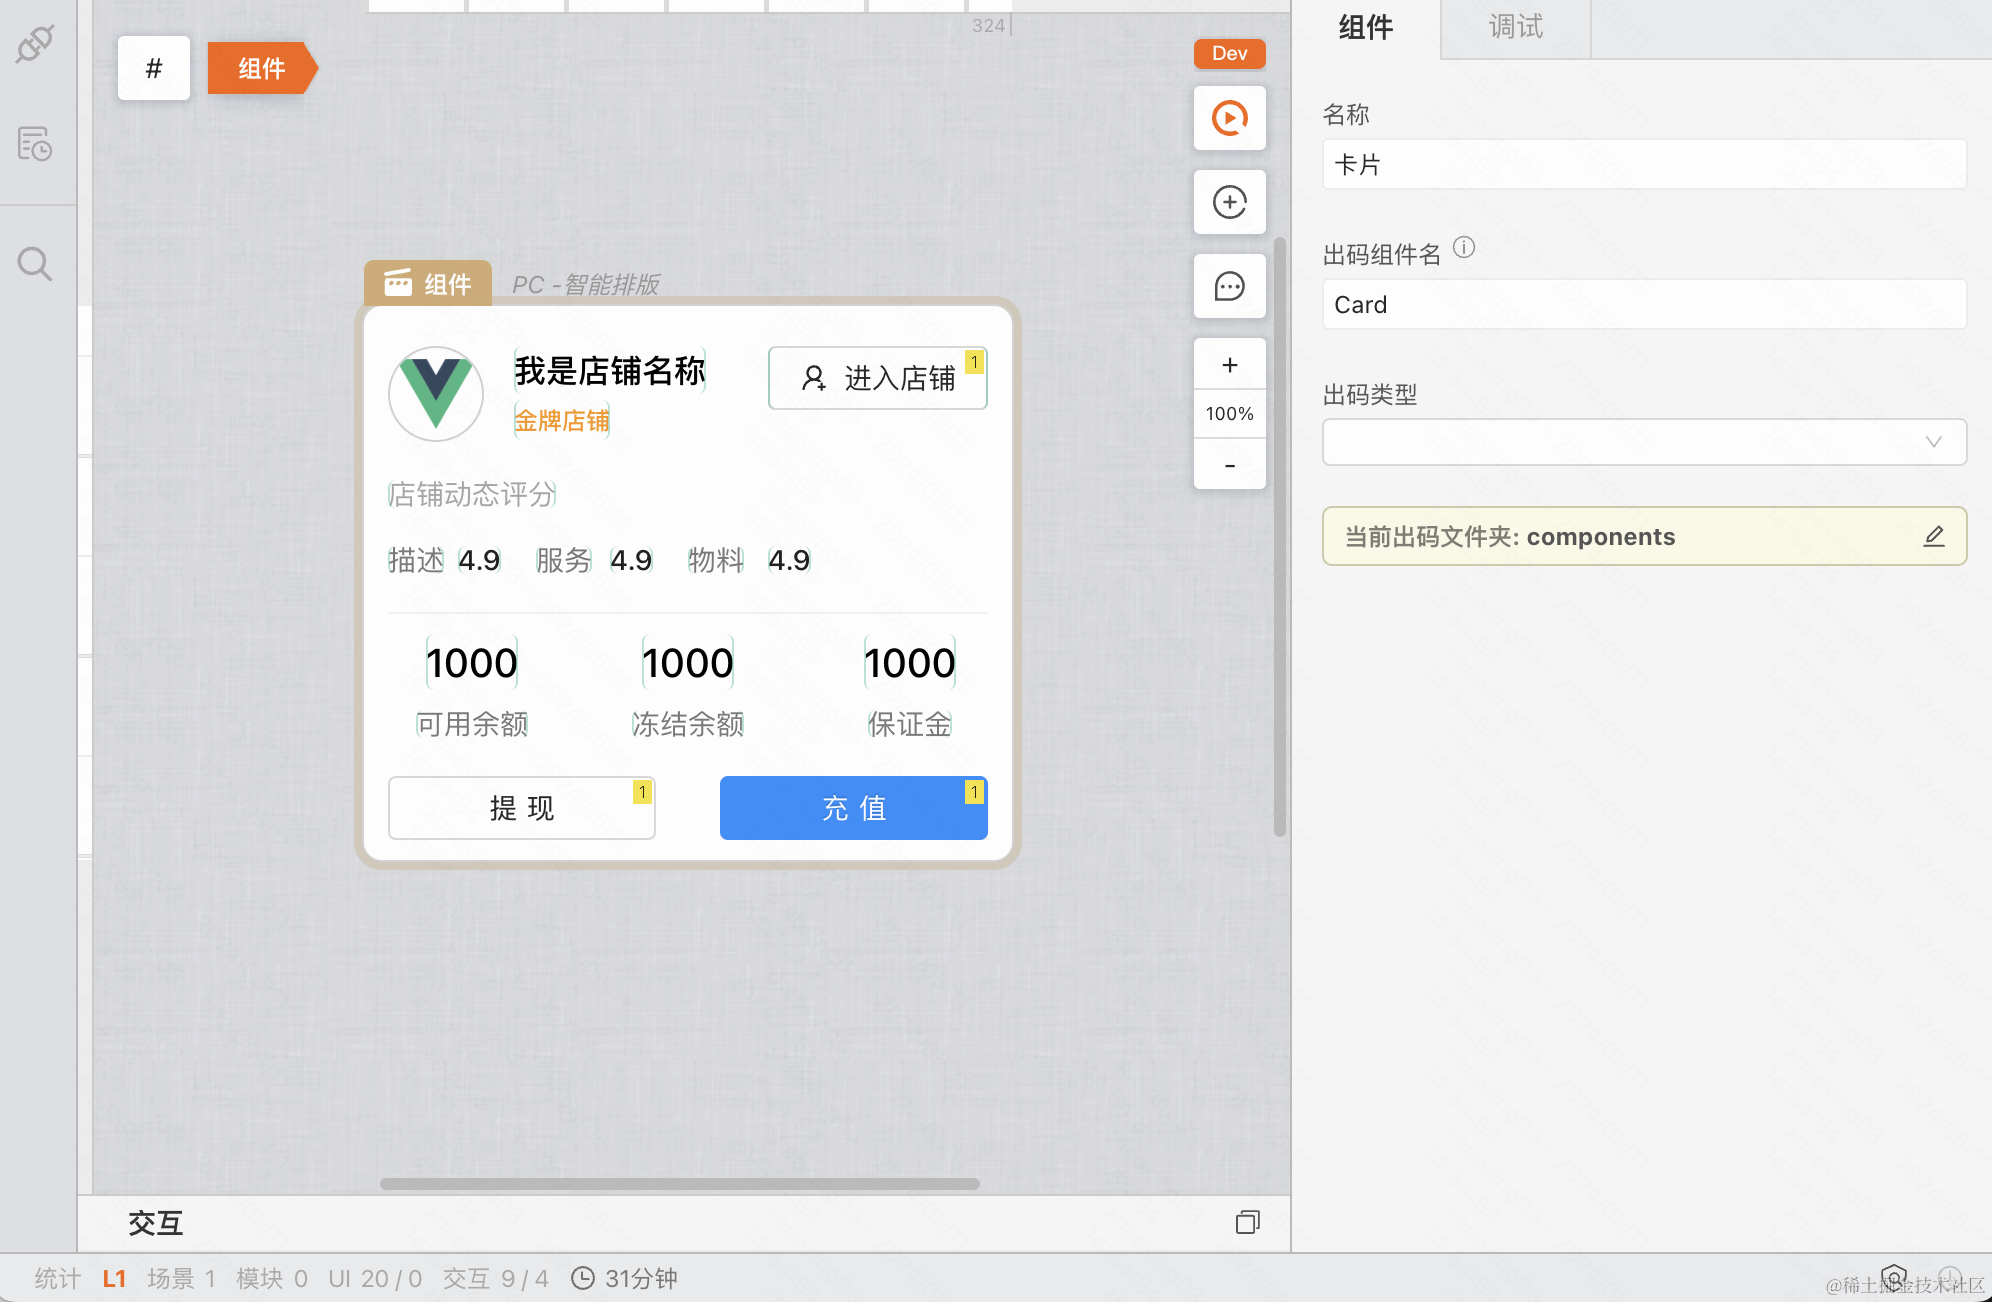This screenshot has height=1302, width=1992.
Task: Click the circled plus add icon
Action: click(1229, 203)
